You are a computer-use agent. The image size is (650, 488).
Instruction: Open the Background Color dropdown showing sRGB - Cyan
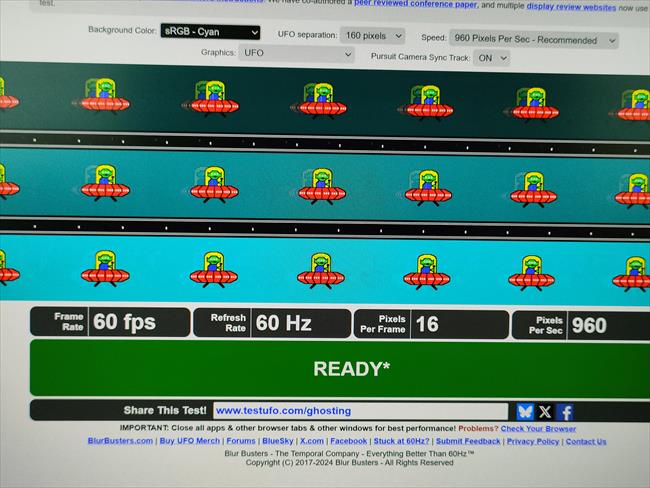pos(210,32)
